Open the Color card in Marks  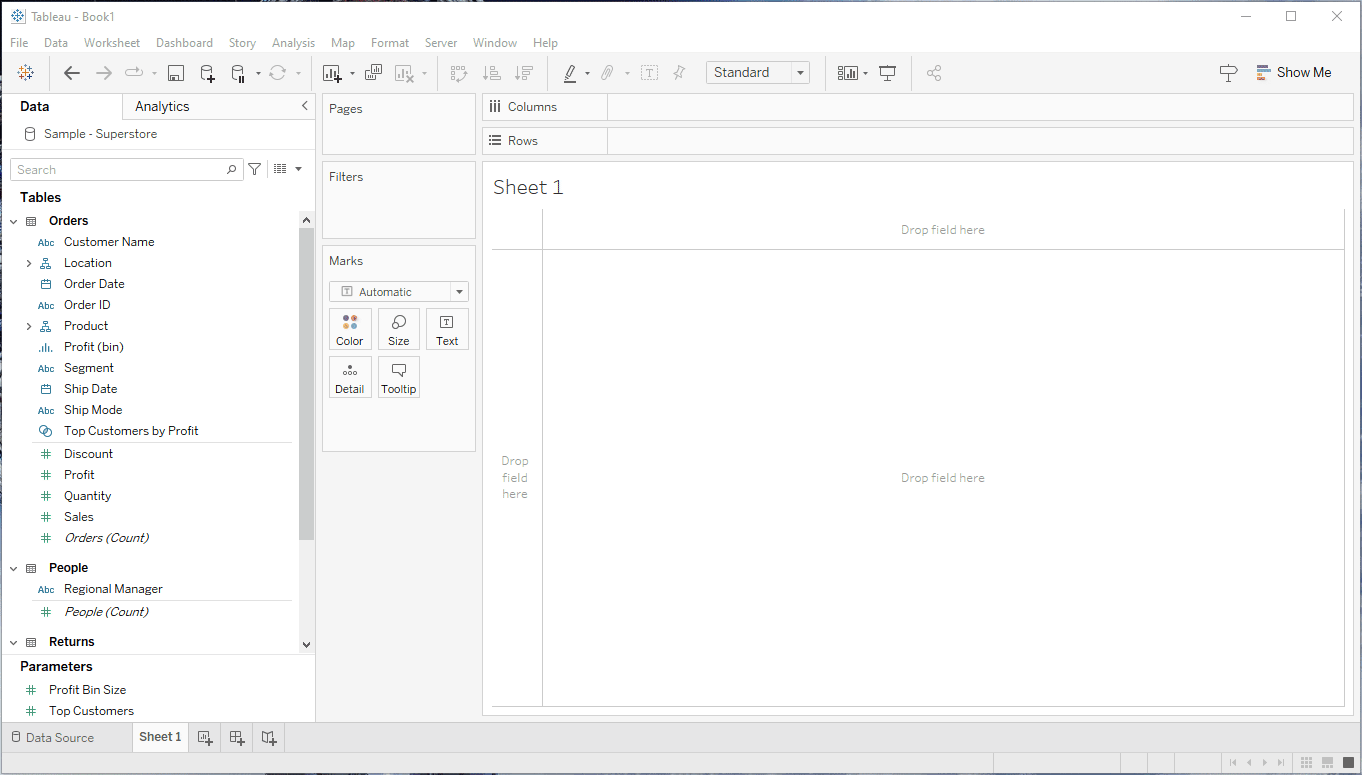(350, 329)
